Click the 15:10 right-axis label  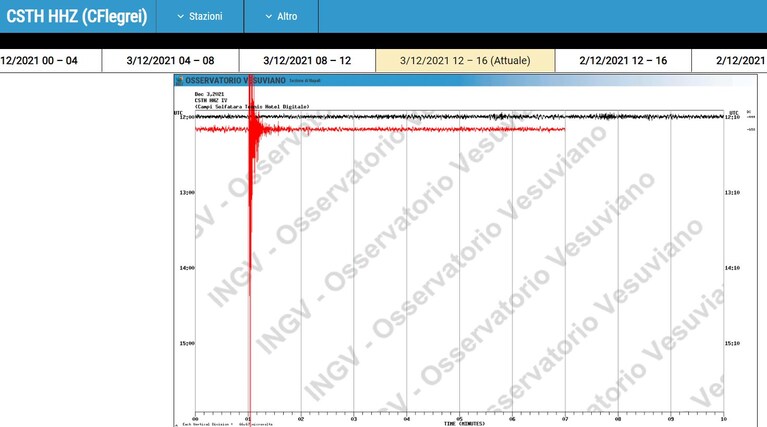(732, 343)
